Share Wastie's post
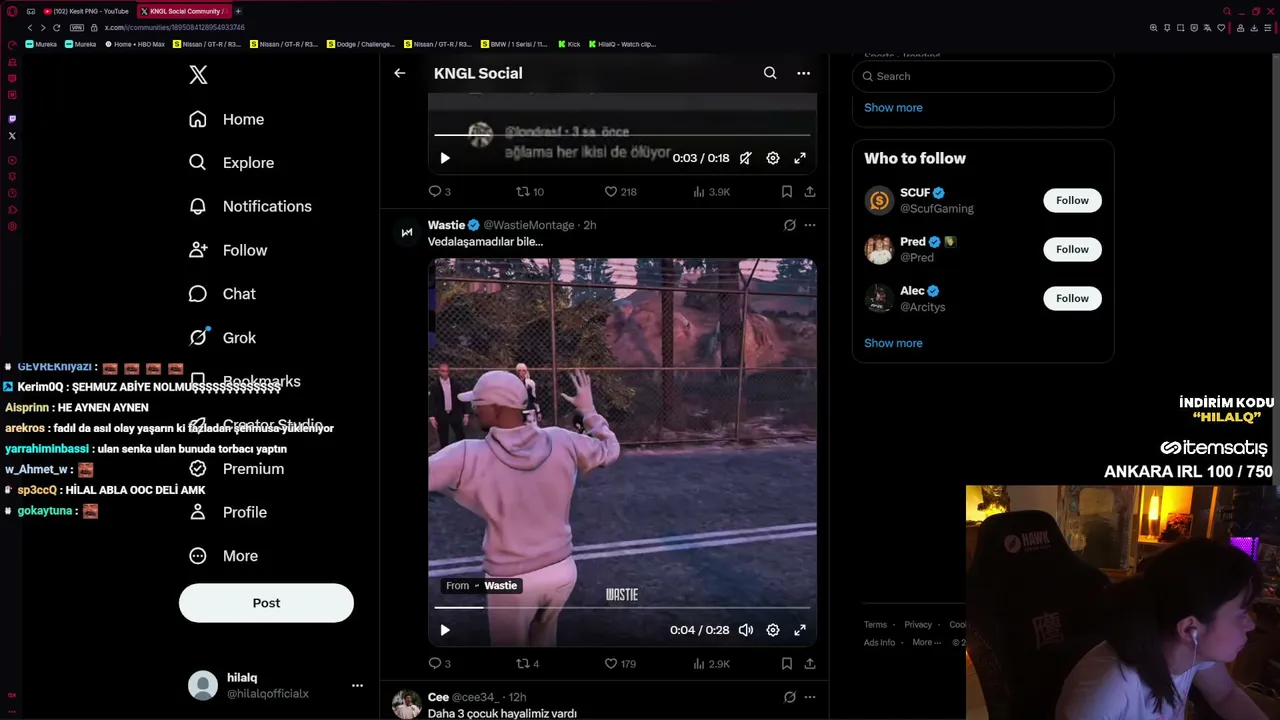The image size is (1280, 720). pyautogui.click(x=810, y=663)
